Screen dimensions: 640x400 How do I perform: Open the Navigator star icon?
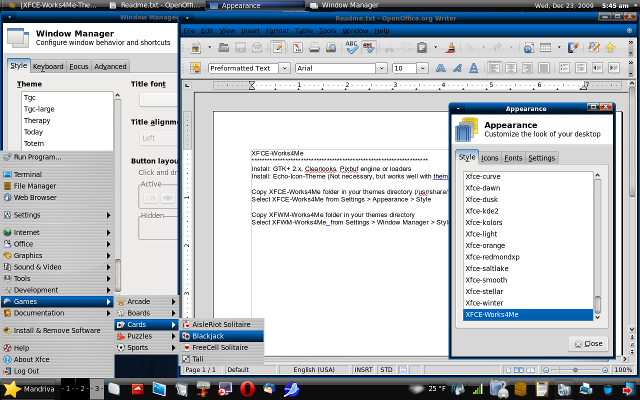(x=610, y=48)
